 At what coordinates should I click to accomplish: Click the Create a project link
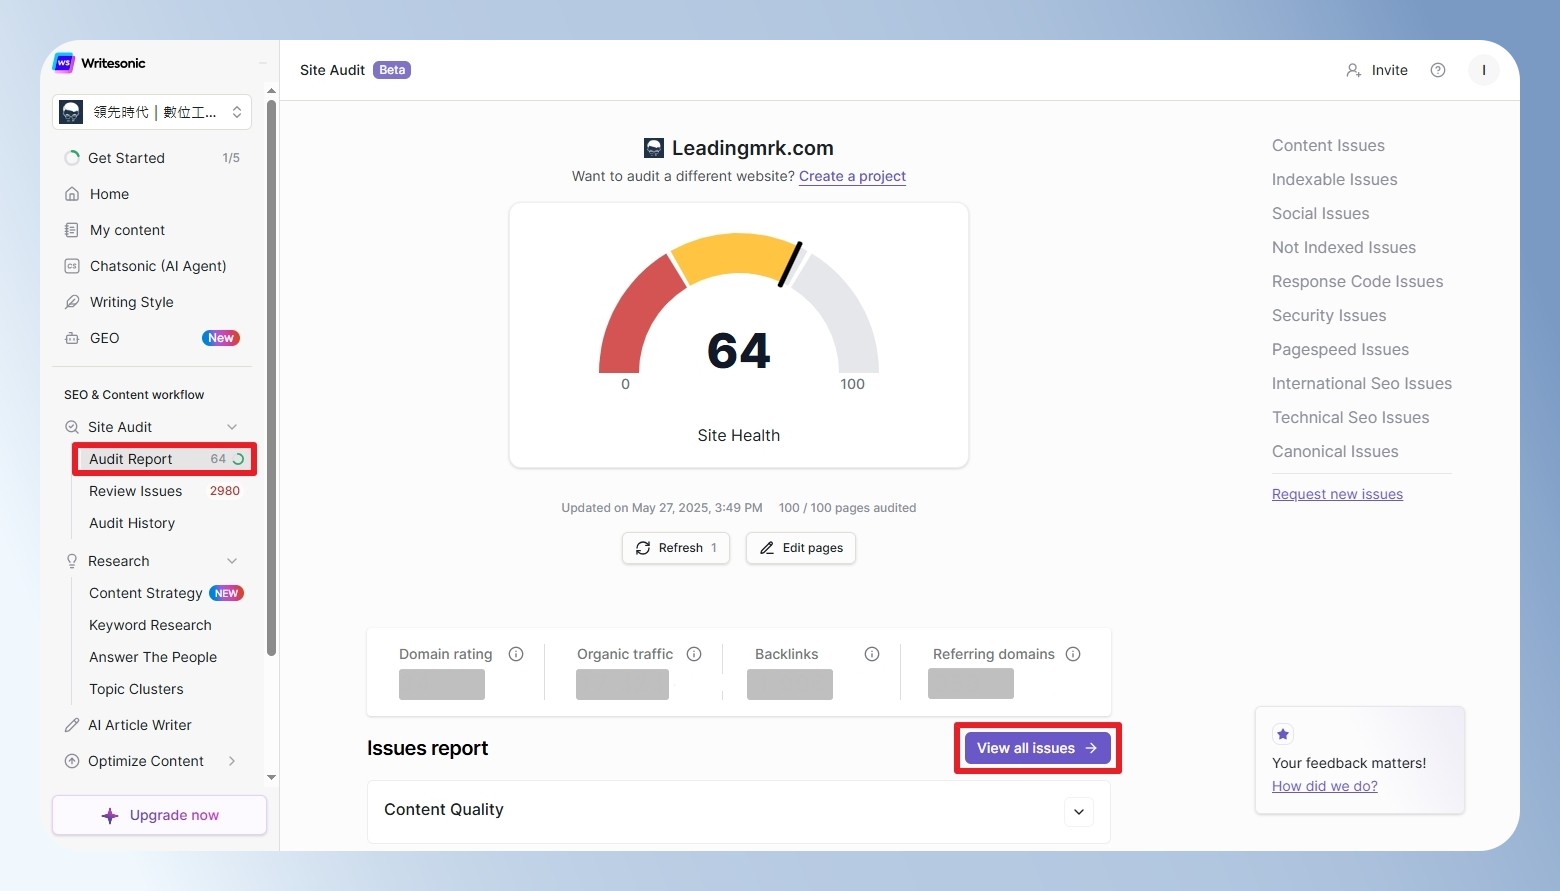tap(852, 176)
